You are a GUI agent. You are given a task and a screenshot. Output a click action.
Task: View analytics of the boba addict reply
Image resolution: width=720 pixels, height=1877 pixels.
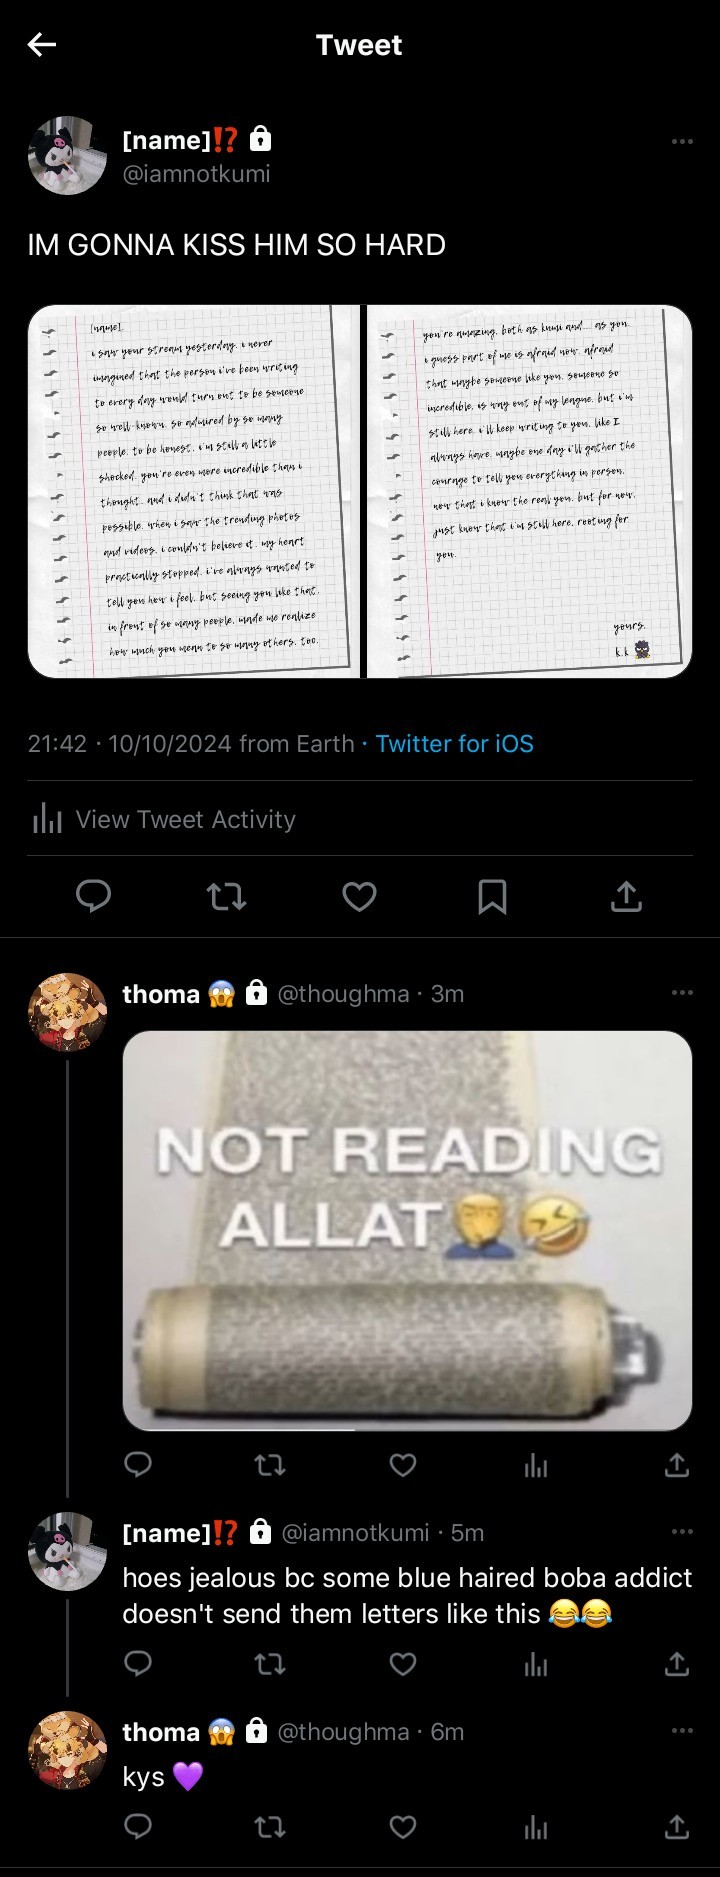coord(536,1664)
